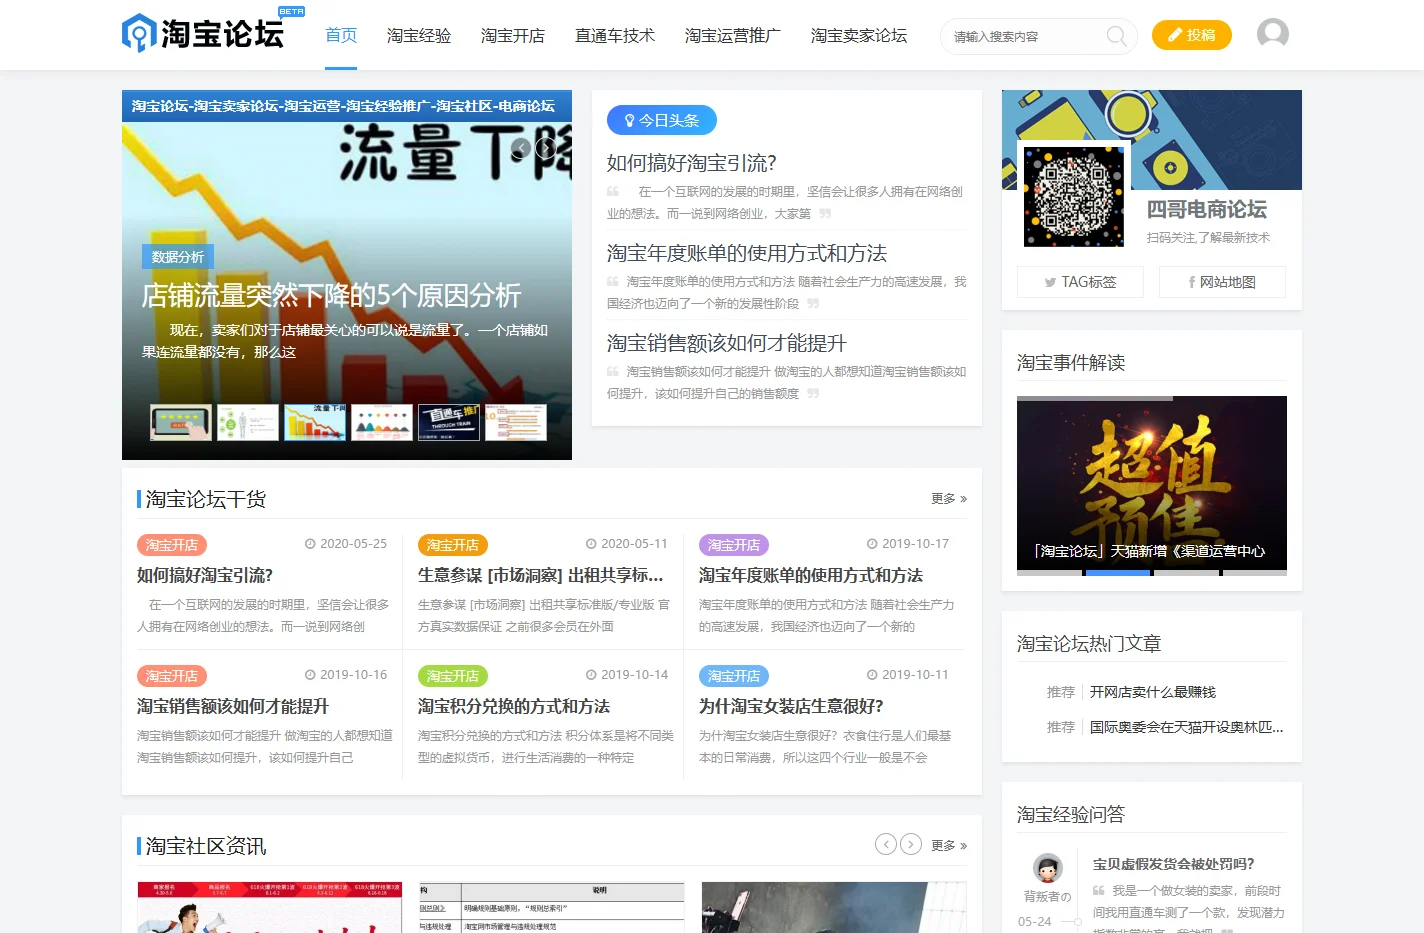Click date 2020-05-25 clock entry

[346, 544]
